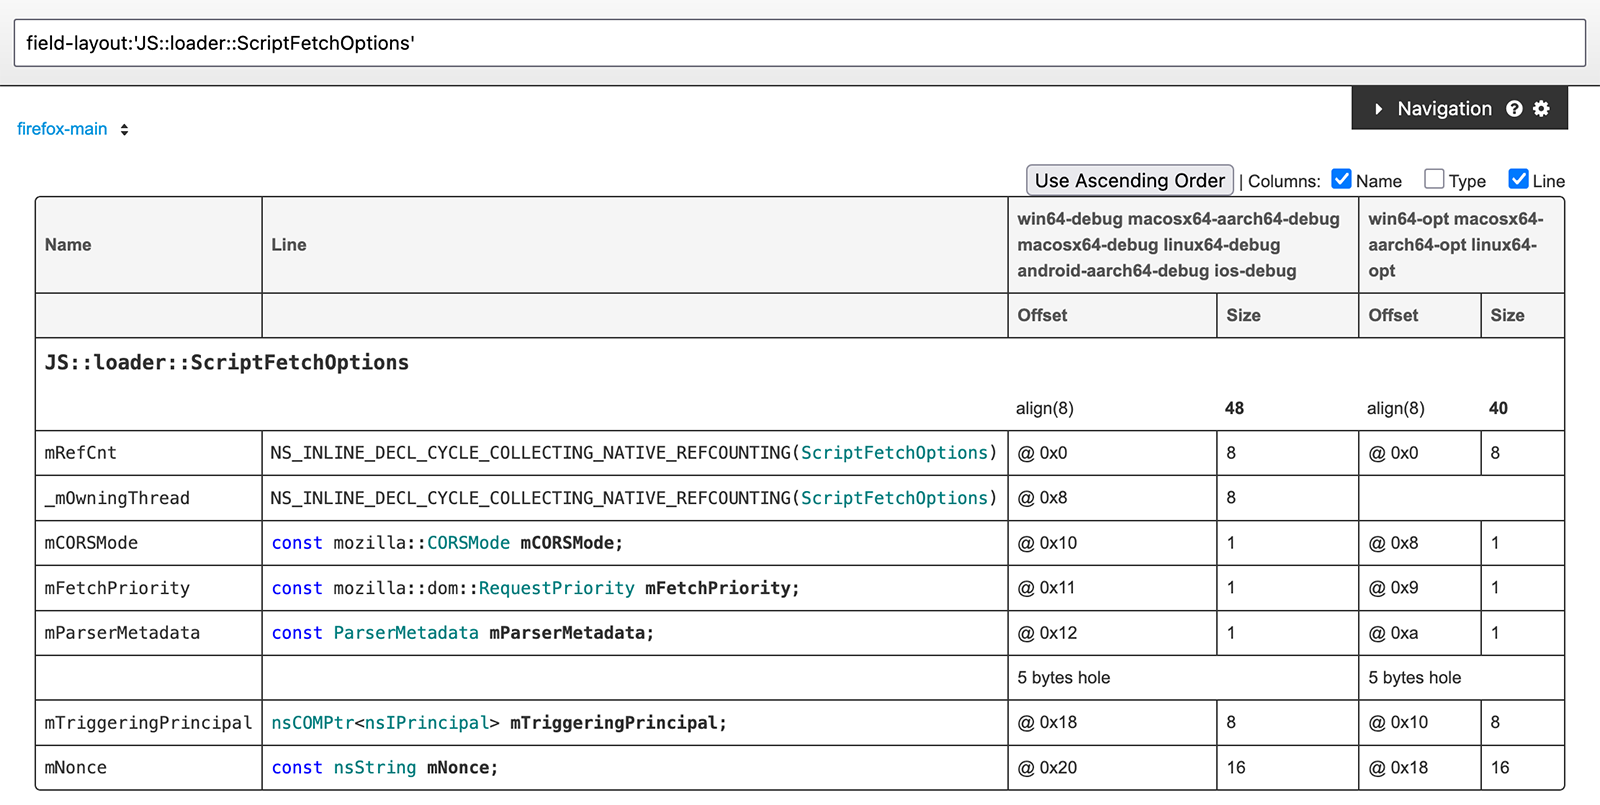Image resolution: width=1600 pixels, height=805 pixels.
Task: Uncheck the Name column checkbox
Action: (x=1341, y=179)
